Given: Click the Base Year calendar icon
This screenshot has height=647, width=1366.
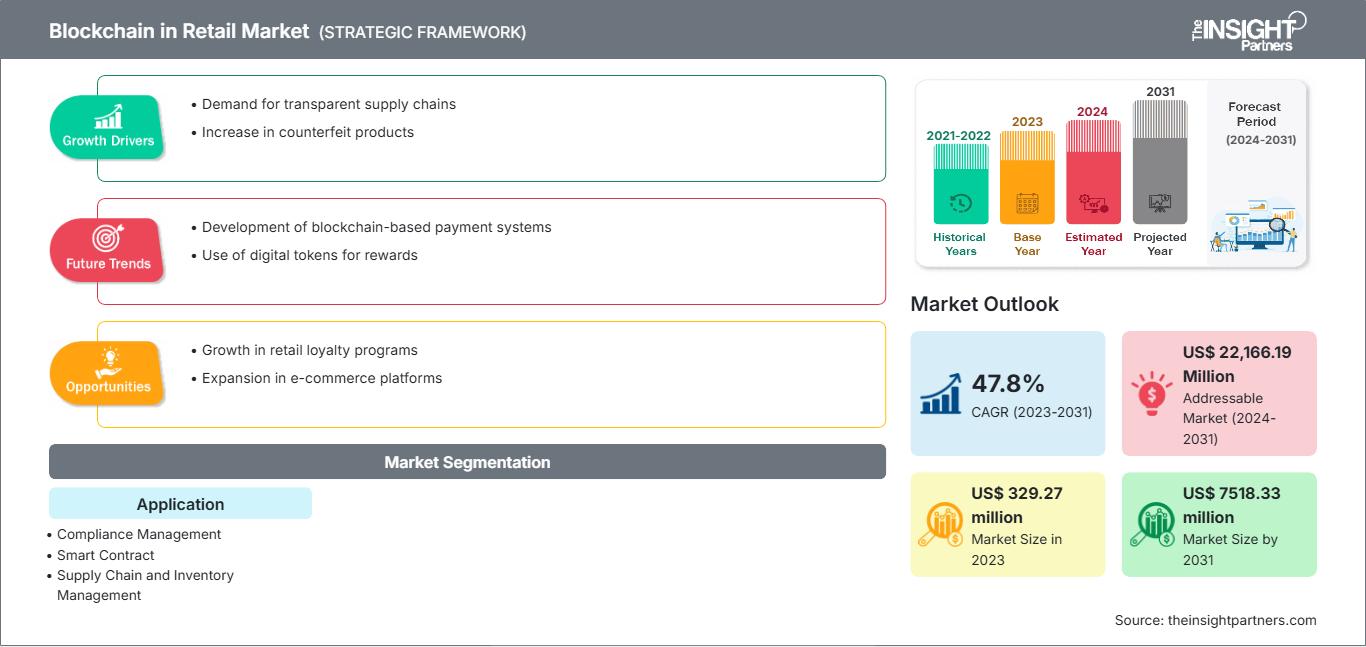Looking at the screenshot, I should (1027, 204).
